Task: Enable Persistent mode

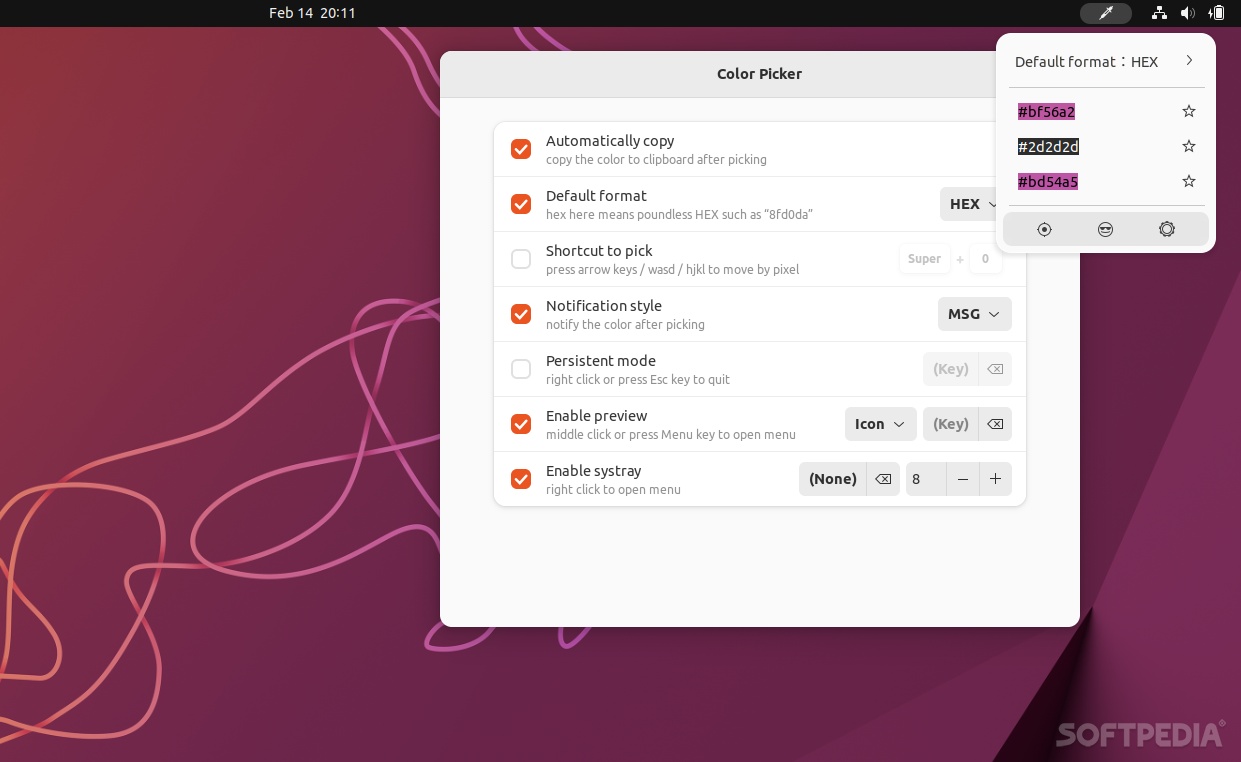Action: [x=521, y=368]
